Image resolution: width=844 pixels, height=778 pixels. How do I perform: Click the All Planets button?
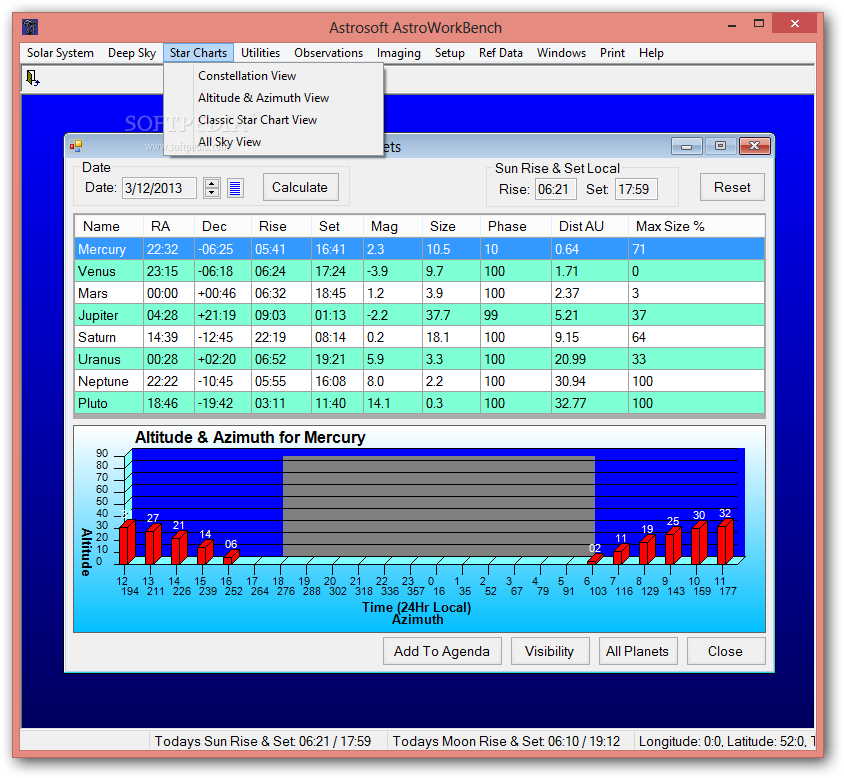pos(638,651)
